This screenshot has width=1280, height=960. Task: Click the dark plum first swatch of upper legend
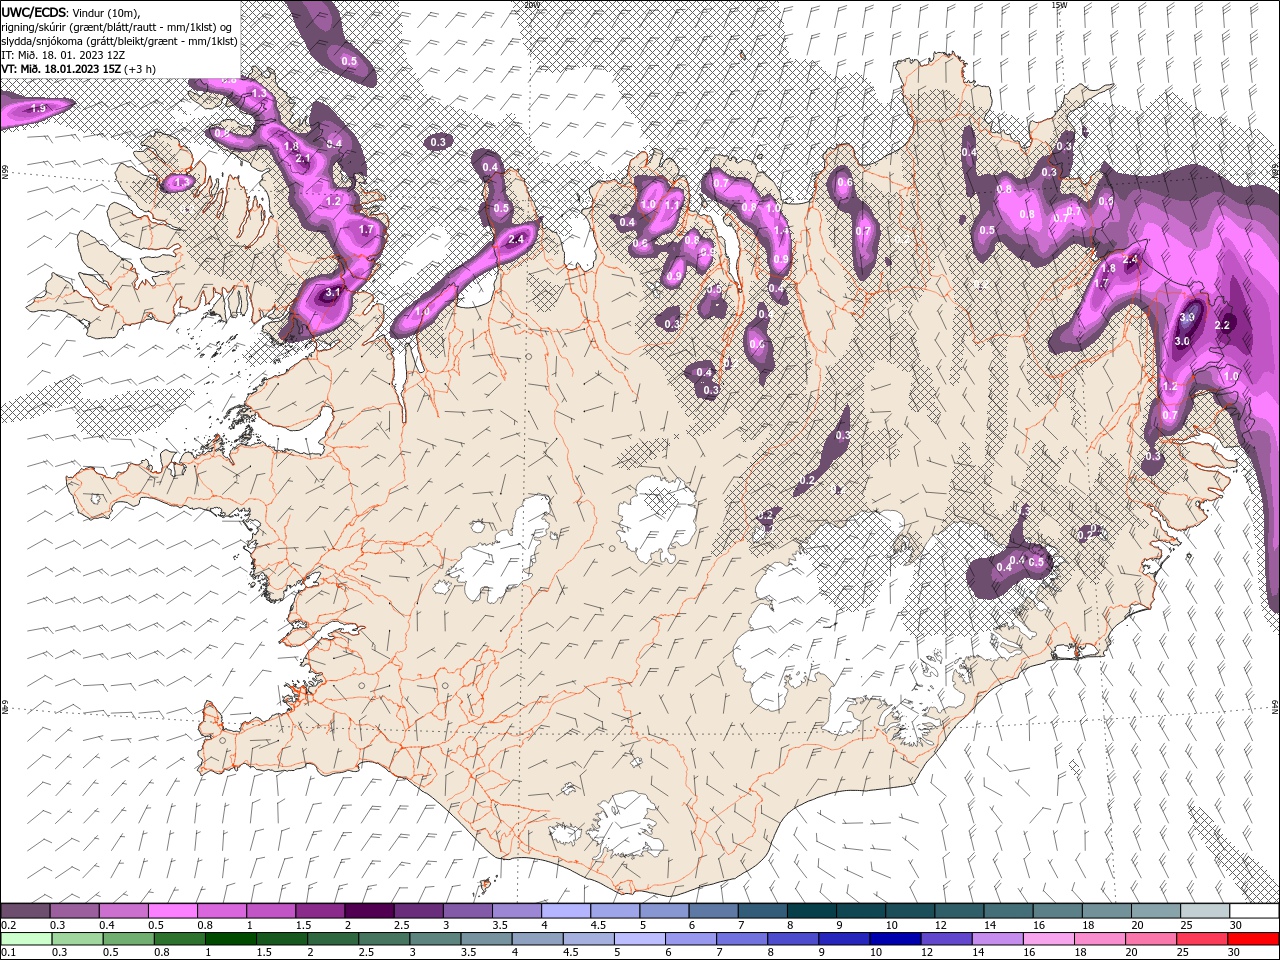pyautogui.click(x=25, y=911)
